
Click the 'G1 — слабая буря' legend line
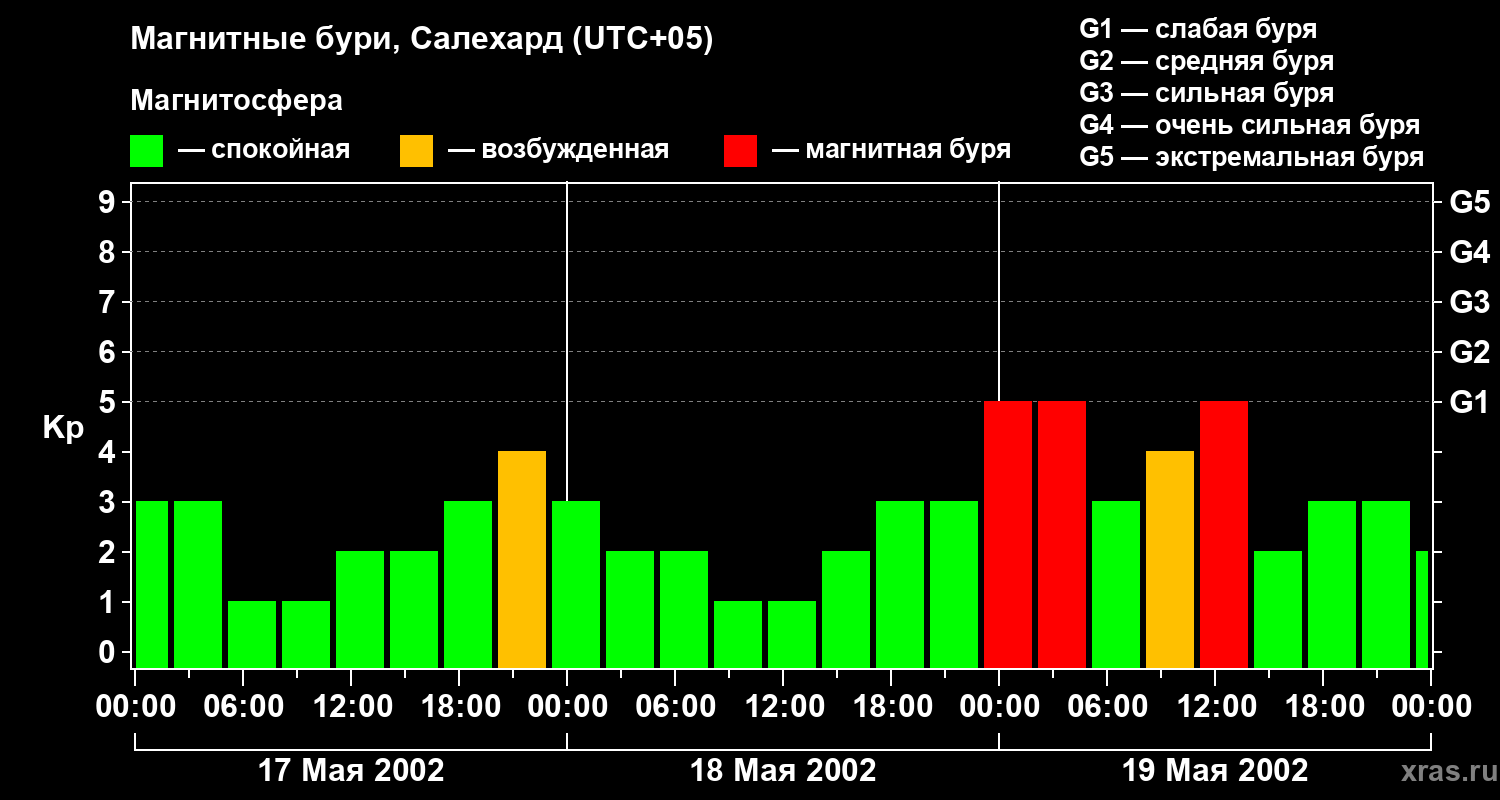coord(1198,29)
